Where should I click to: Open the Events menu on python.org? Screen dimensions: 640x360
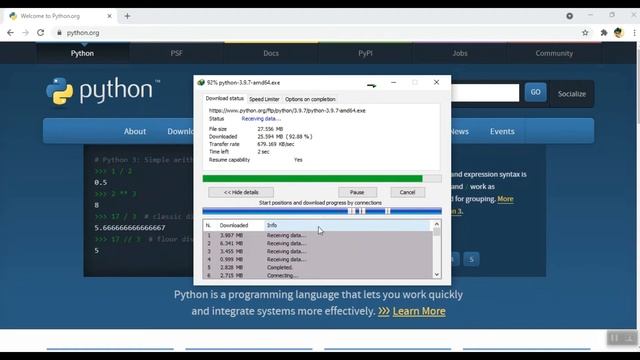pos(502,131)
